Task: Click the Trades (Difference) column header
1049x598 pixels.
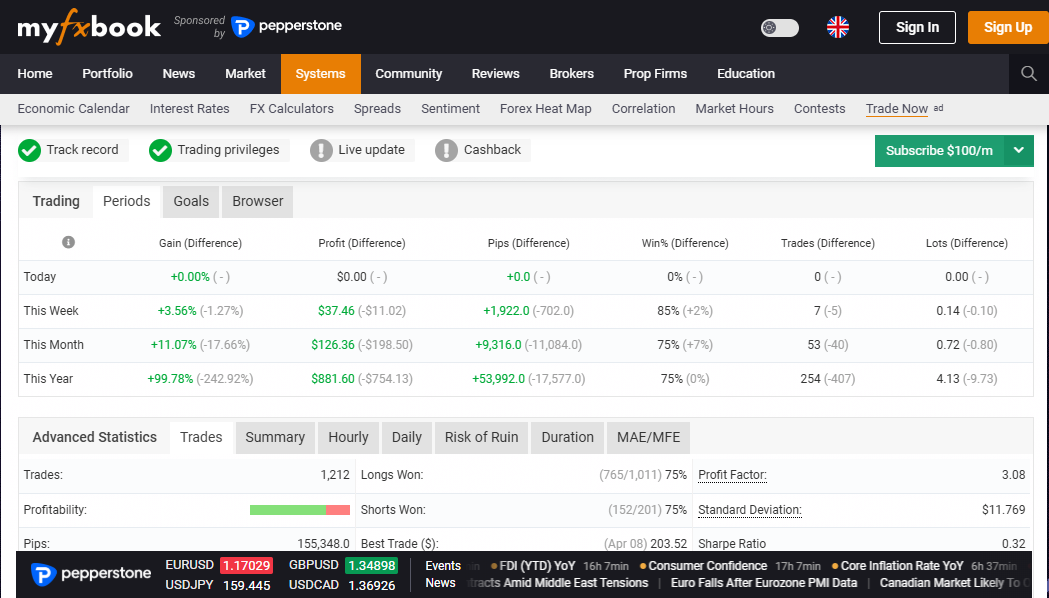Action: (x=828, y=243)
